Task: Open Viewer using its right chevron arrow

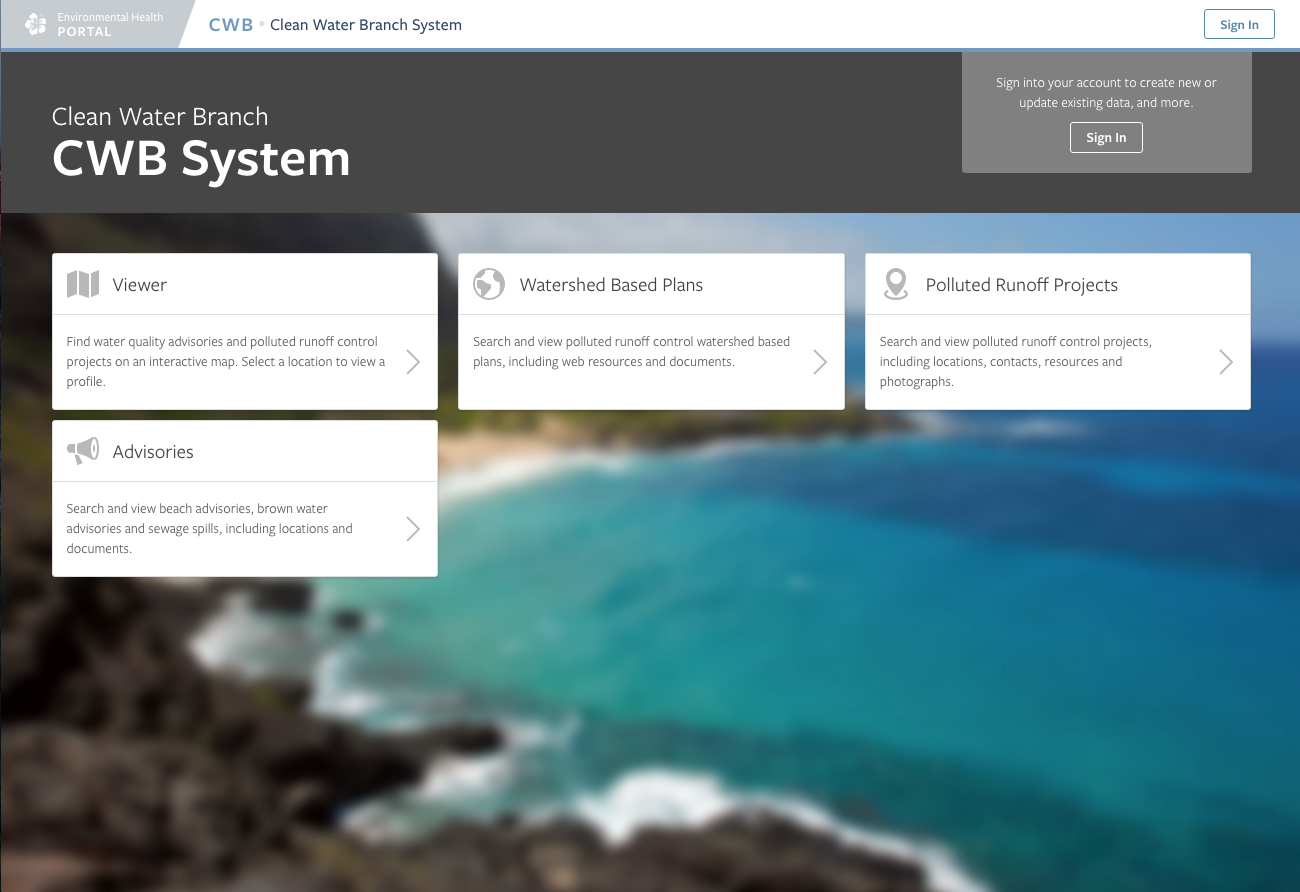Action: (x=413, y=362)
